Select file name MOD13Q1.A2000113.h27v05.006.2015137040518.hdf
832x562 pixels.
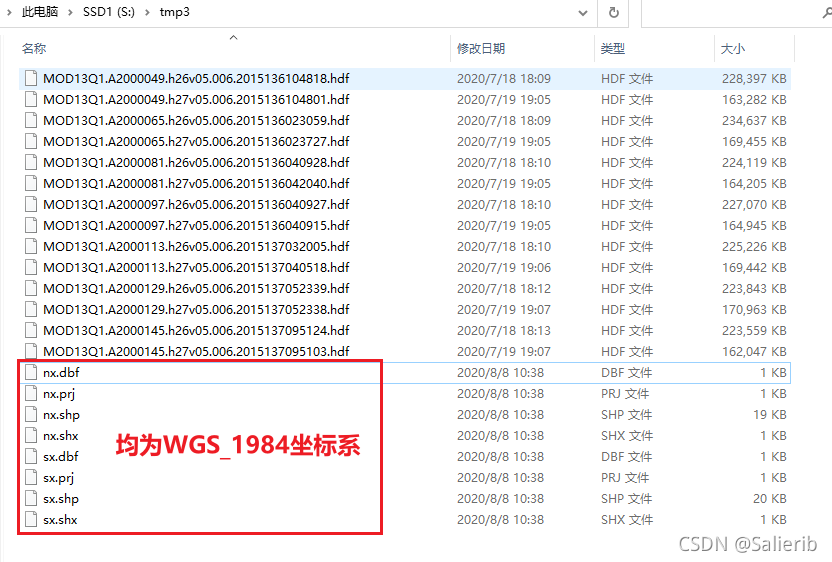pos(196,267)
